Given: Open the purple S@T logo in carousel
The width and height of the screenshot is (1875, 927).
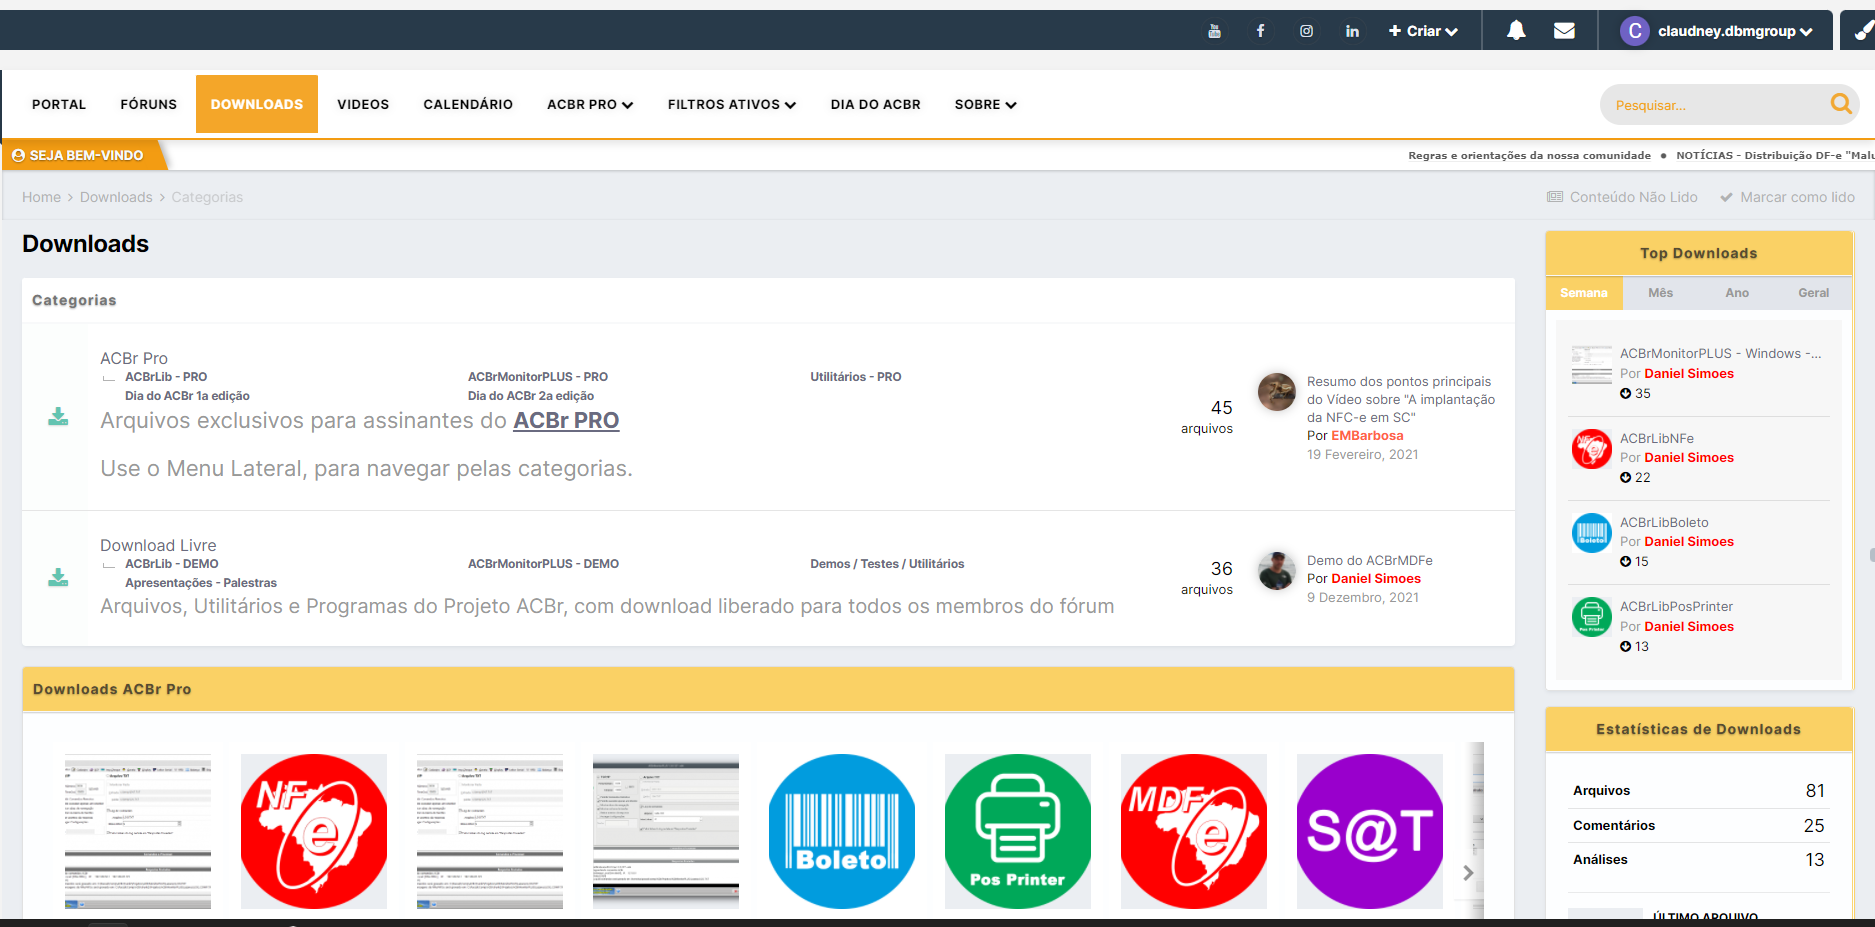Looking at the screenshot, I should point(1370,831).
